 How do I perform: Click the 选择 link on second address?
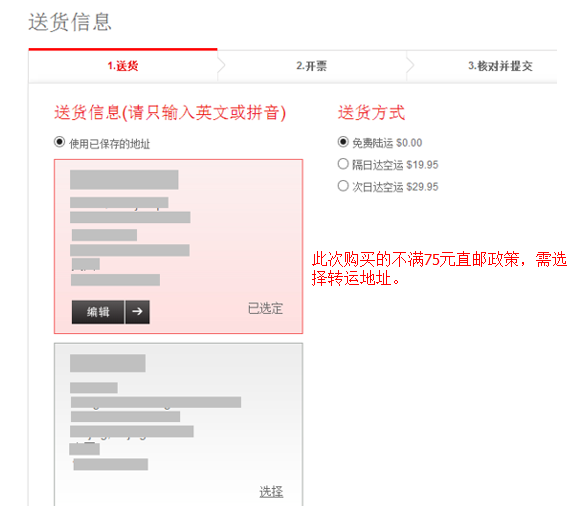pos(271,491)
